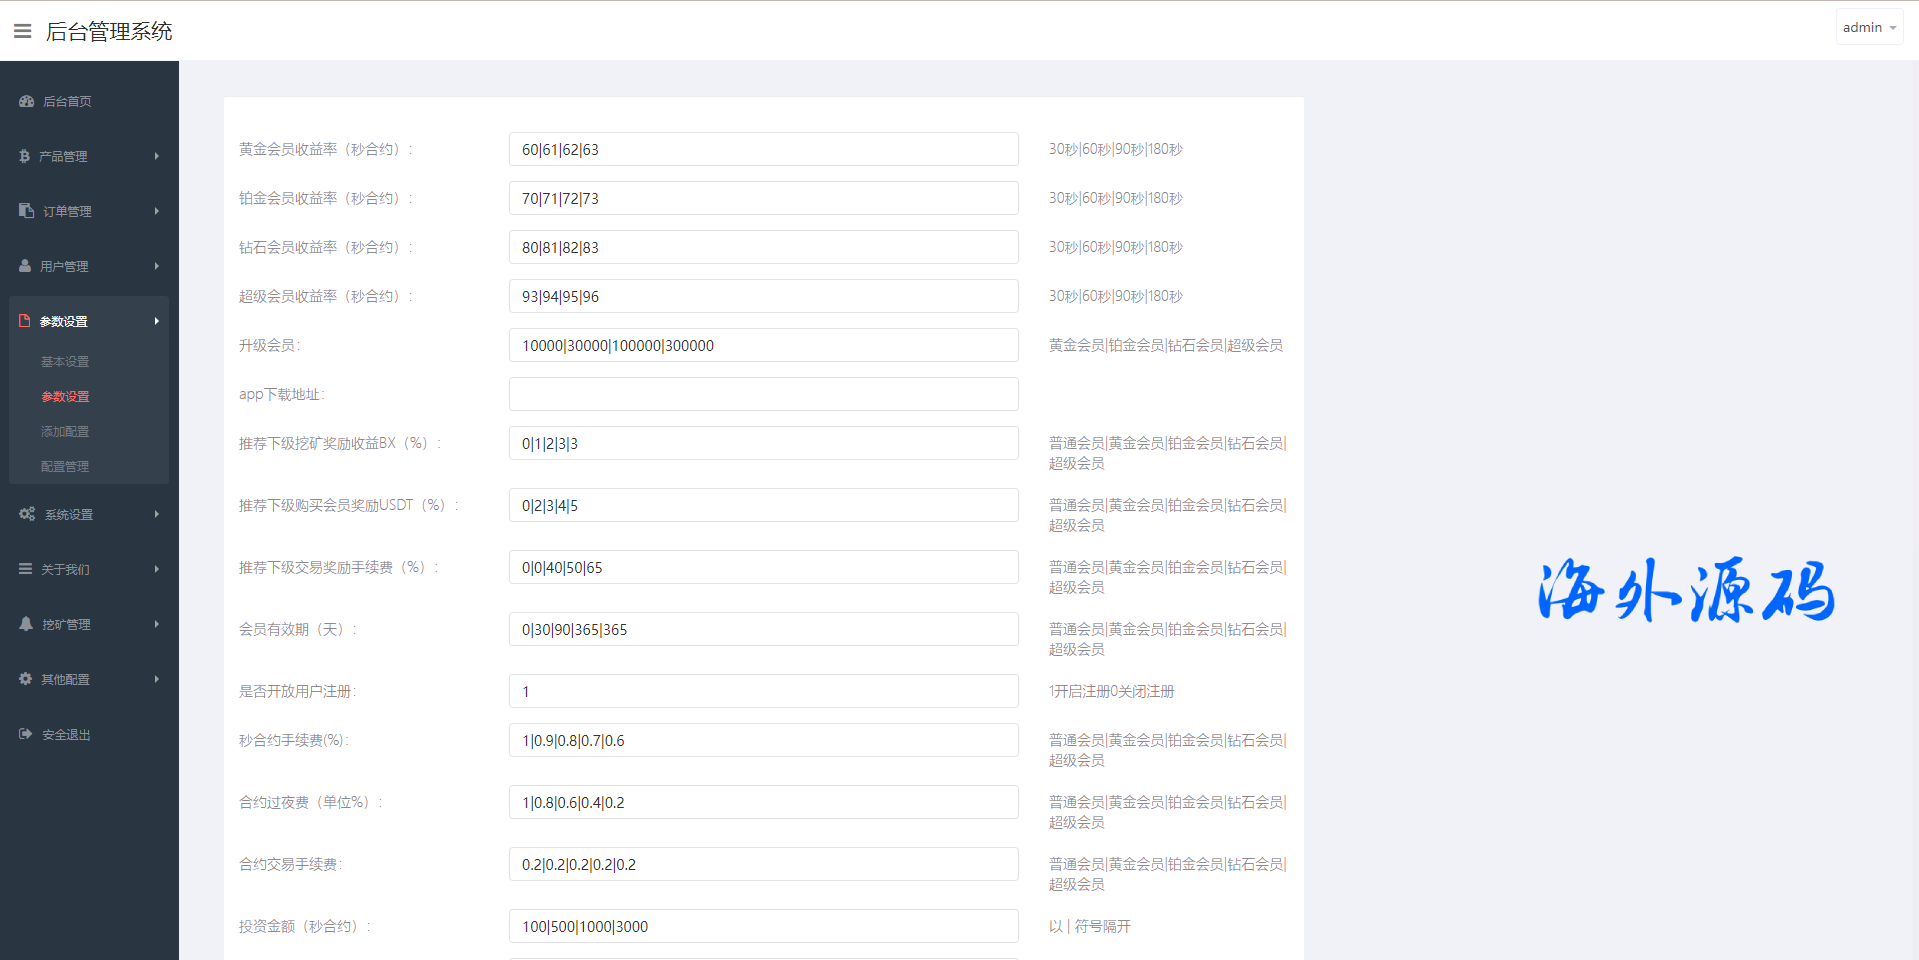The width and height of the screenshot is (1919, 960).
Task: Click the bell icon beside 挖矿管理
Action: tap(26, 624)
